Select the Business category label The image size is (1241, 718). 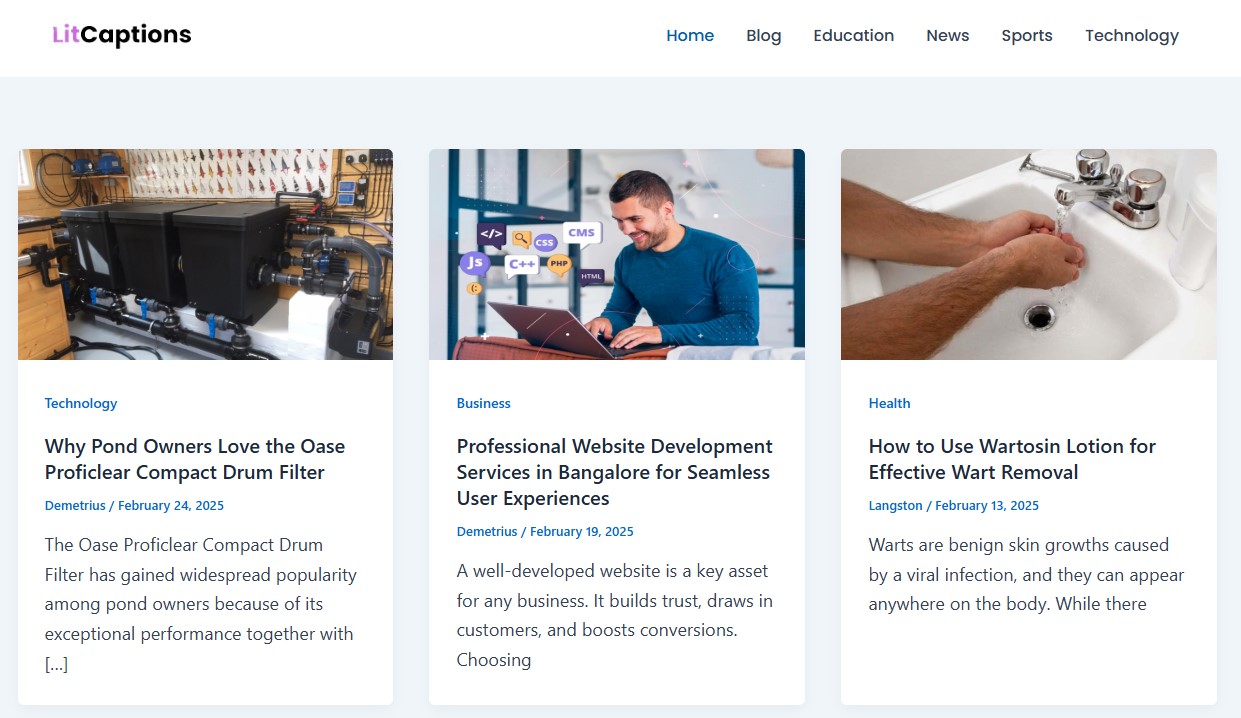(x=484, y=403)
